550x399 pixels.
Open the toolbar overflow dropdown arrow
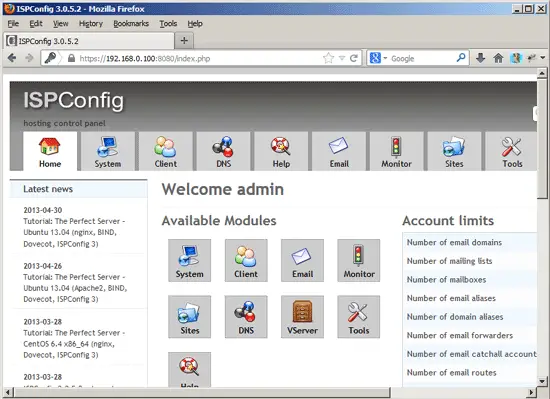pos(543,58)
